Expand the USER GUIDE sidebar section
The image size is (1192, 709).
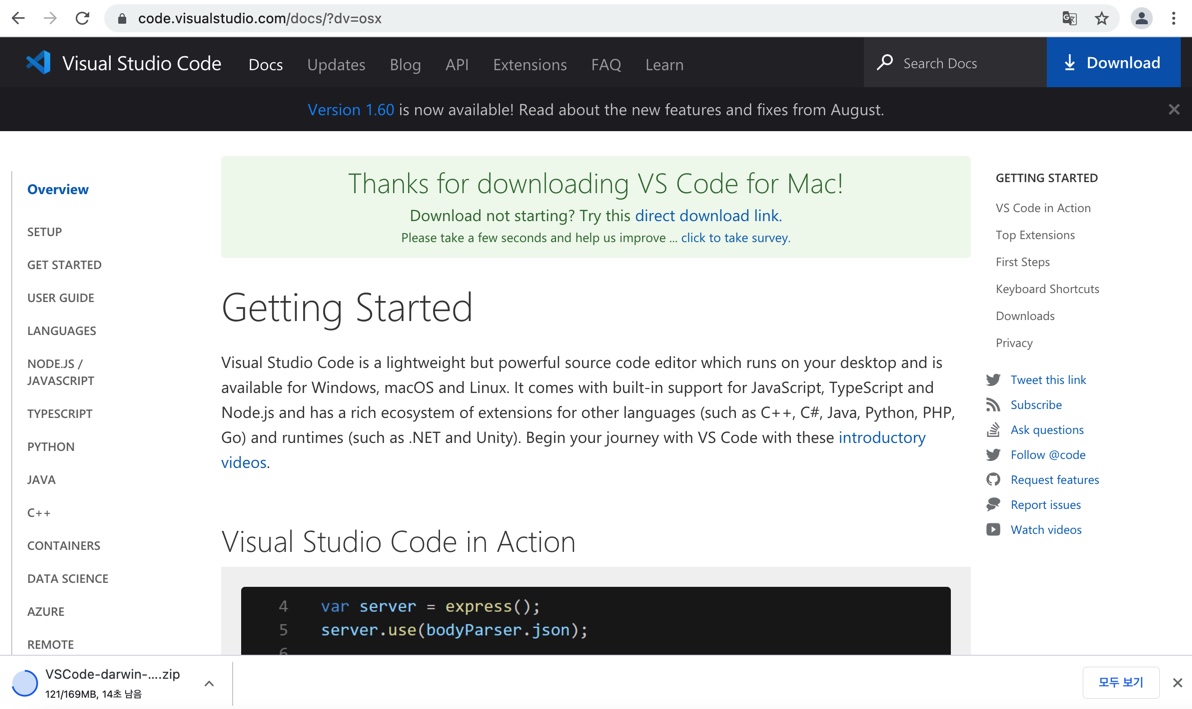point(61,298)
